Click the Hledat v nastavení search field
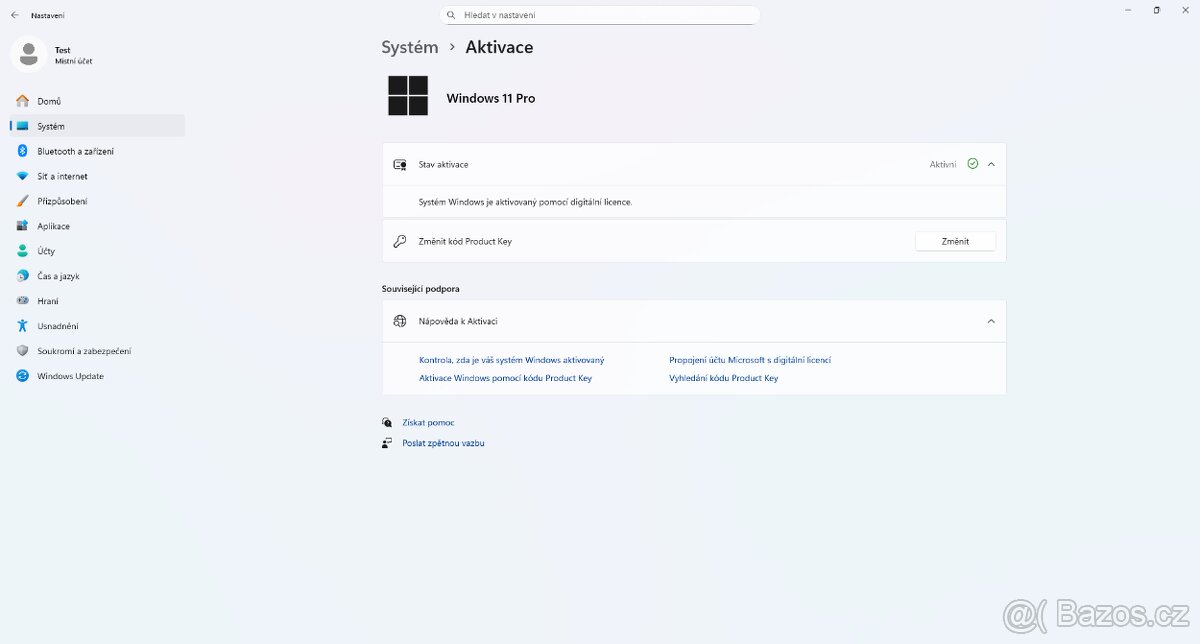Screen dimensions: 1200x644 (600, 15)
